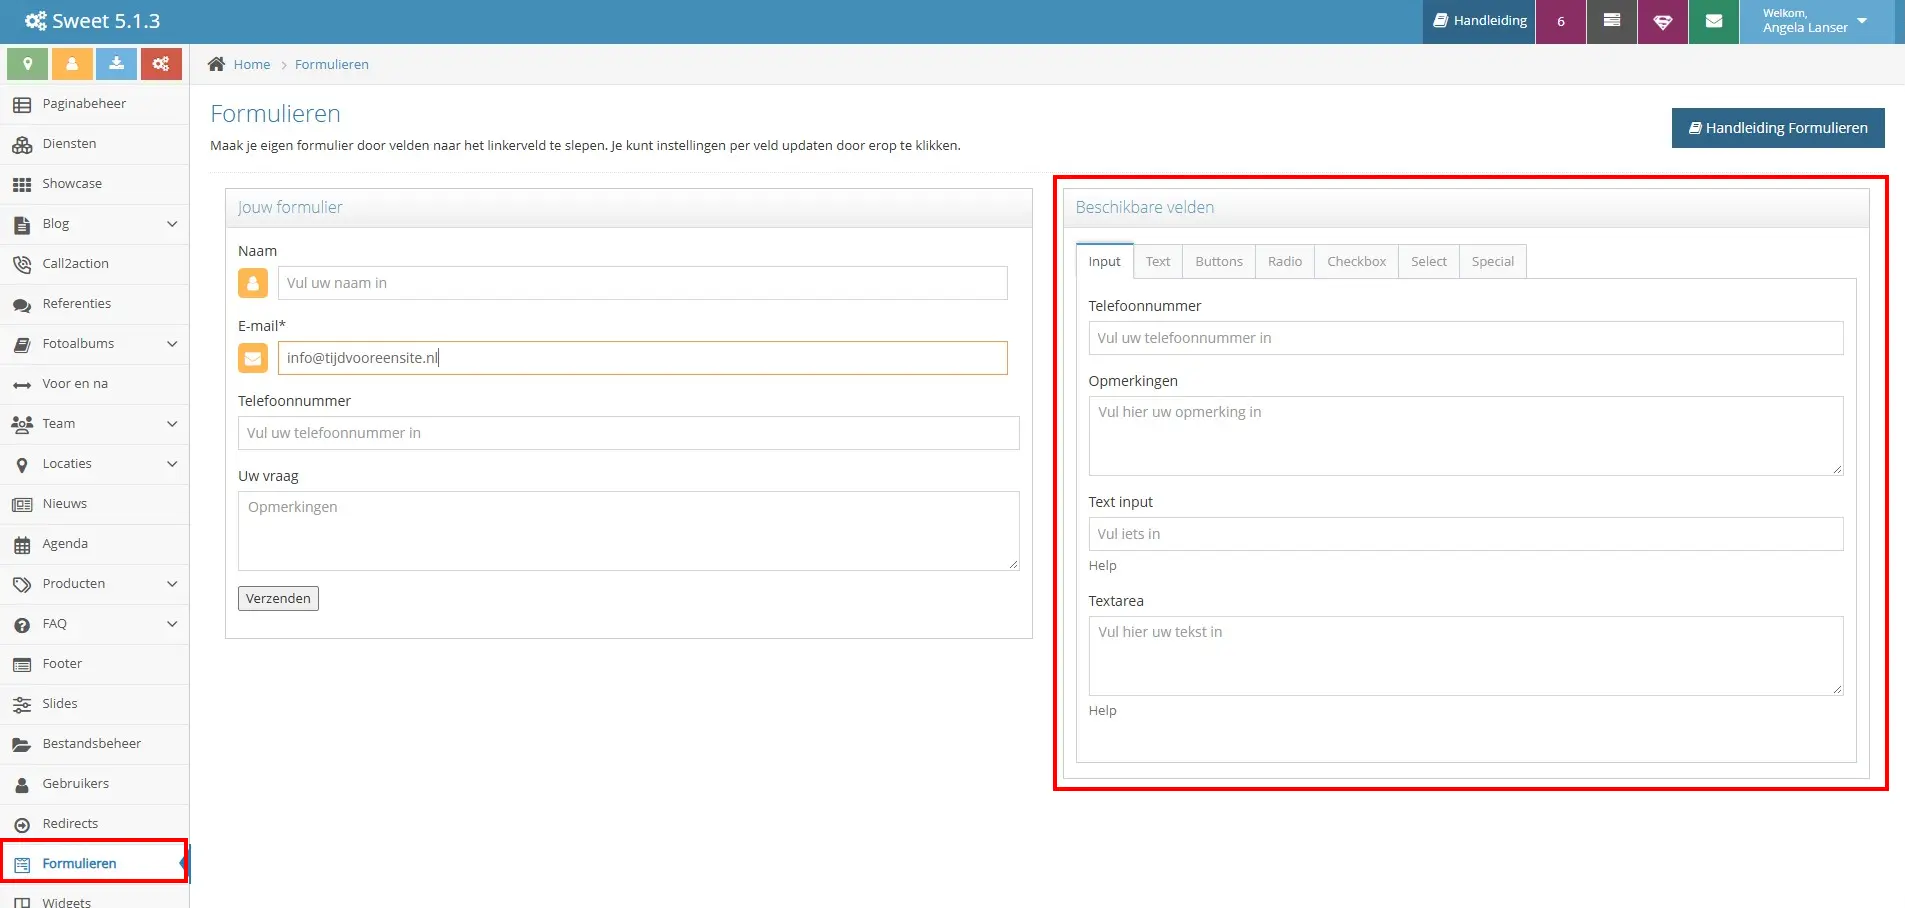Open the green envelope messages icon
The height and width of the screenshot is (908, 1905).
point(1714,21)
